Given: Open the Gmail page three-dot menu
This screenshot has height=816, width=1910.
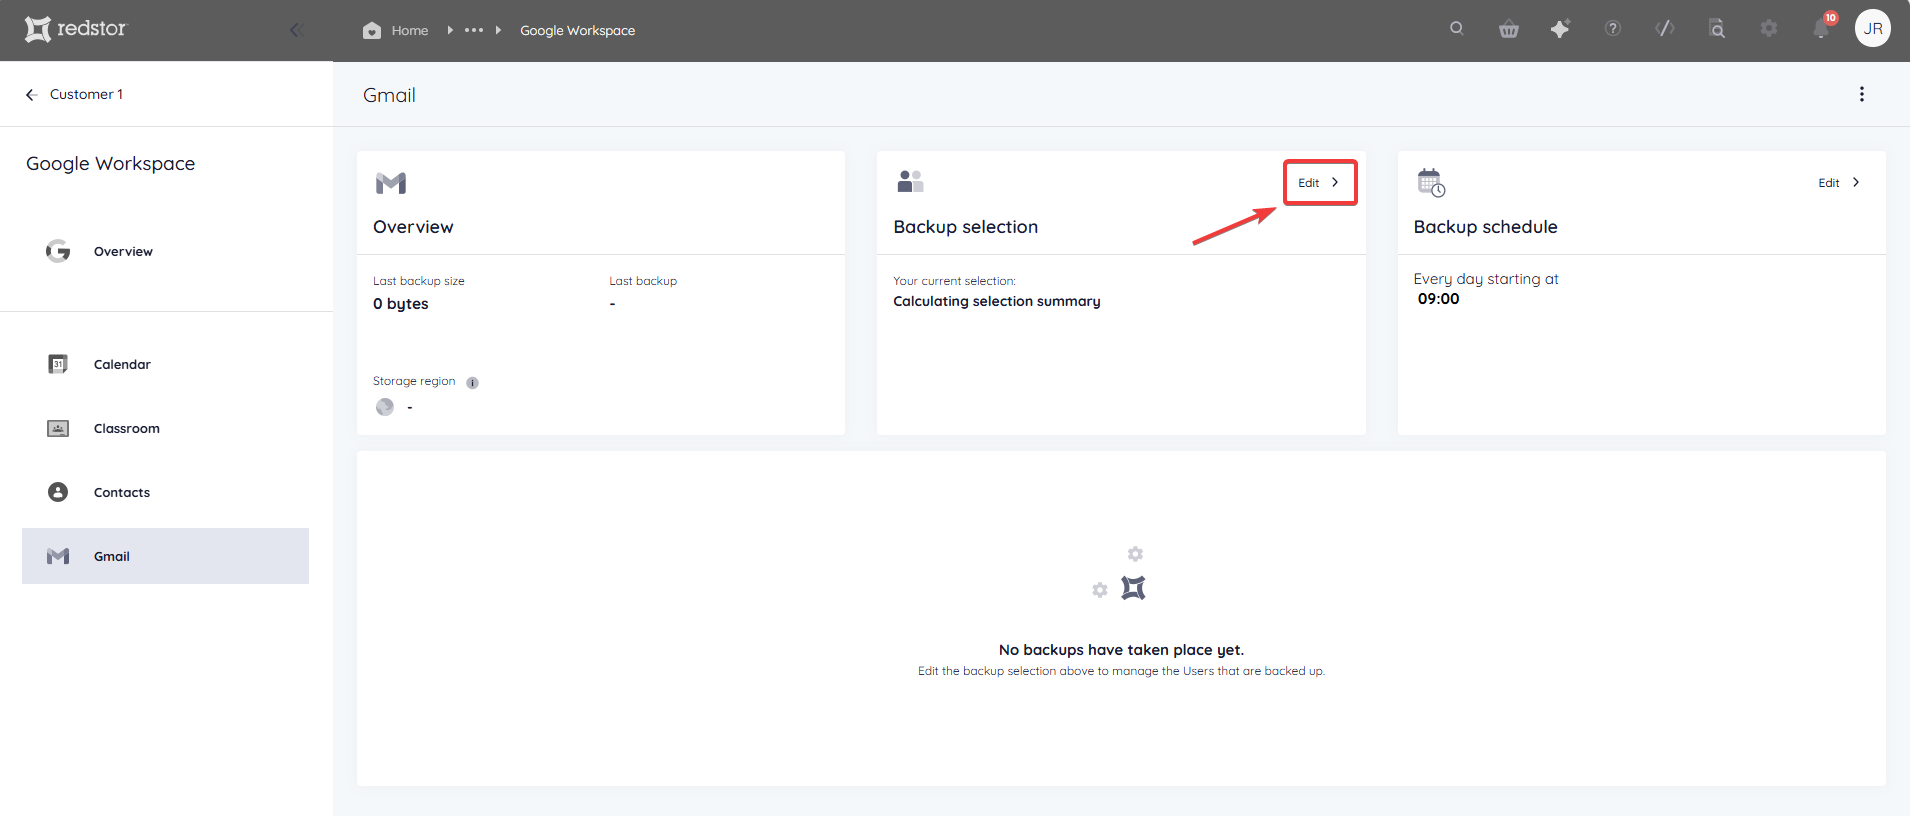Looking at the screenshot, I should pos(1861,94).
